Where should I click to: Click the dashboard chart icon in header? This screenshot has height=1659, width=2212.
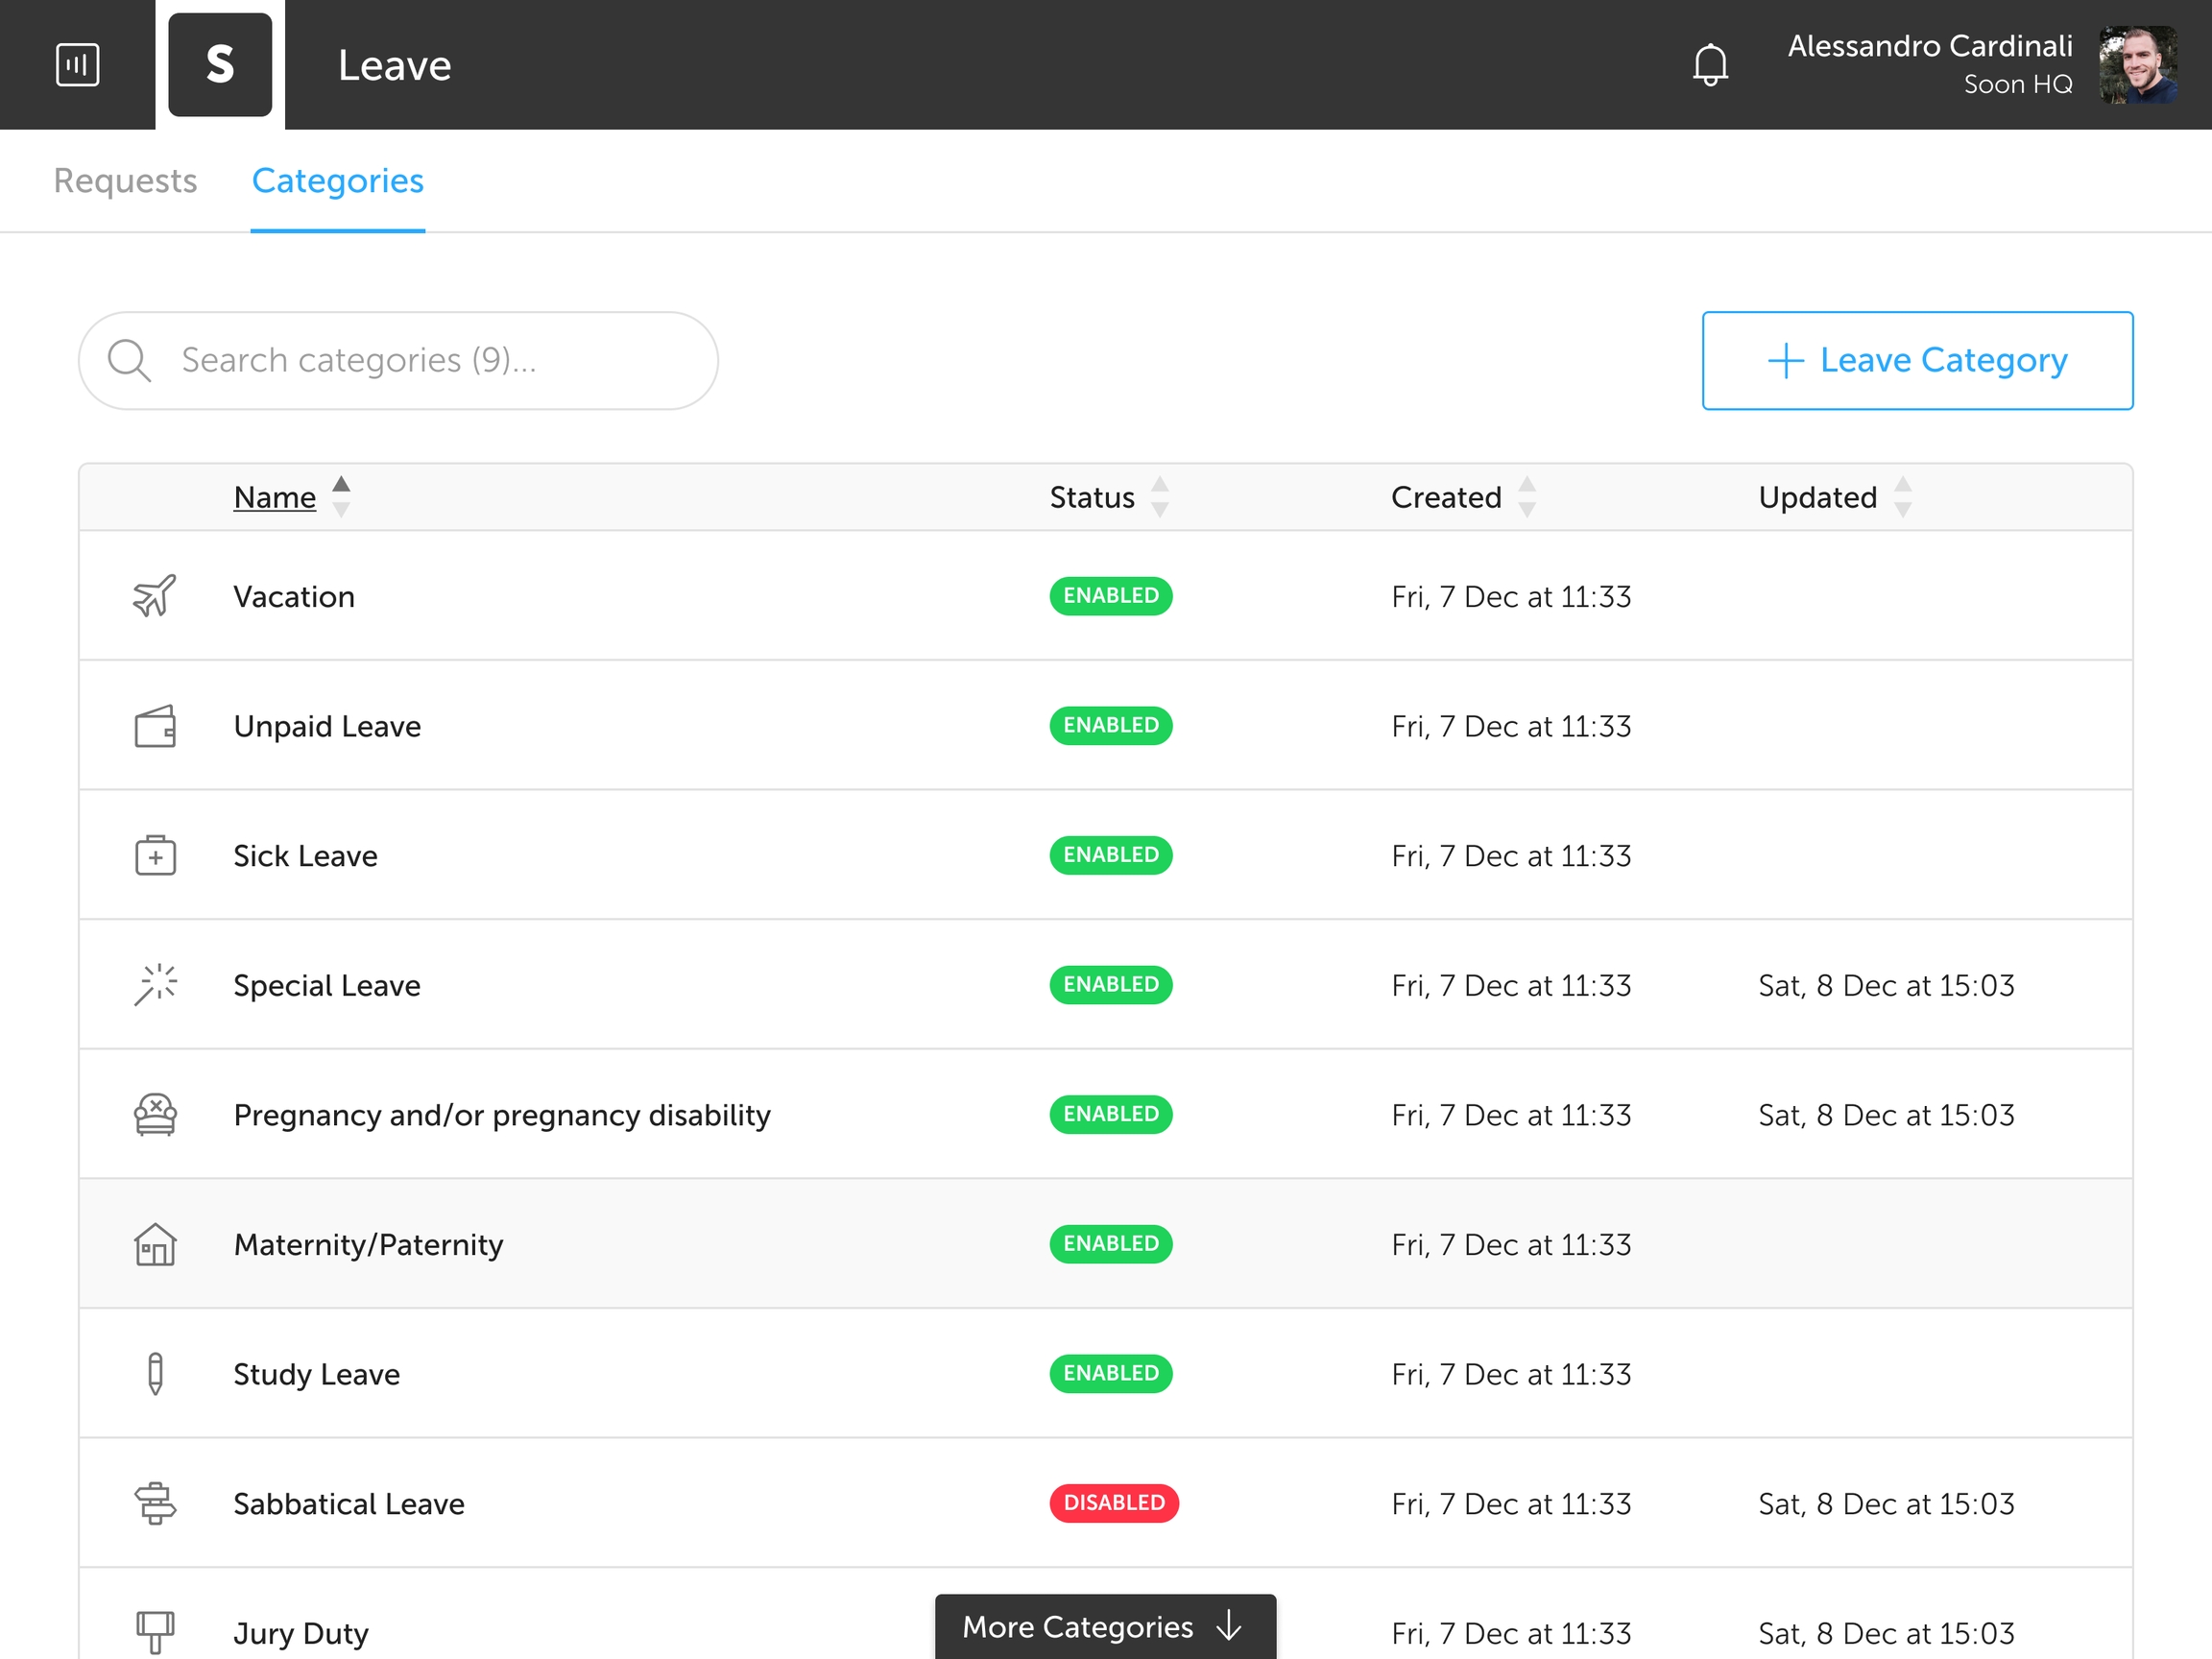click(x=77, y=65)
